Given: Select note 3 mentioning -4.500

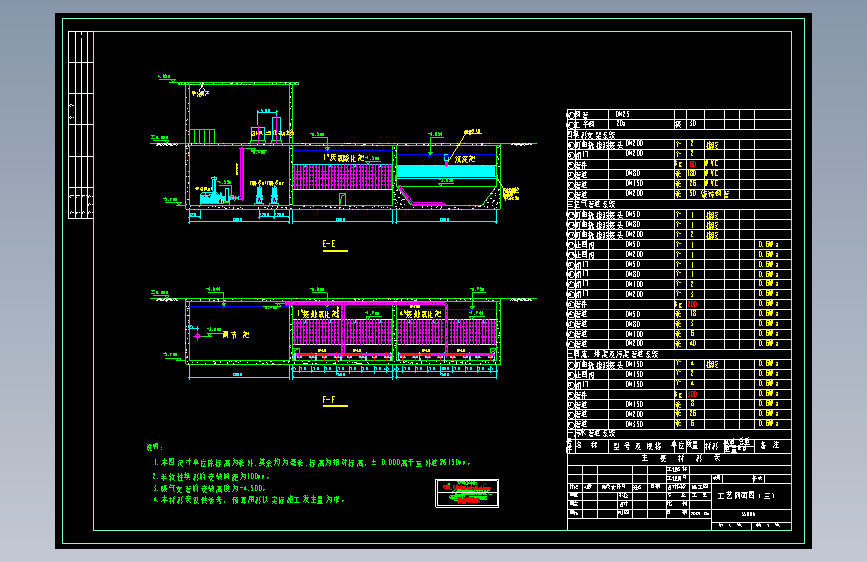Looking at the screenshot, I should 210,488.
